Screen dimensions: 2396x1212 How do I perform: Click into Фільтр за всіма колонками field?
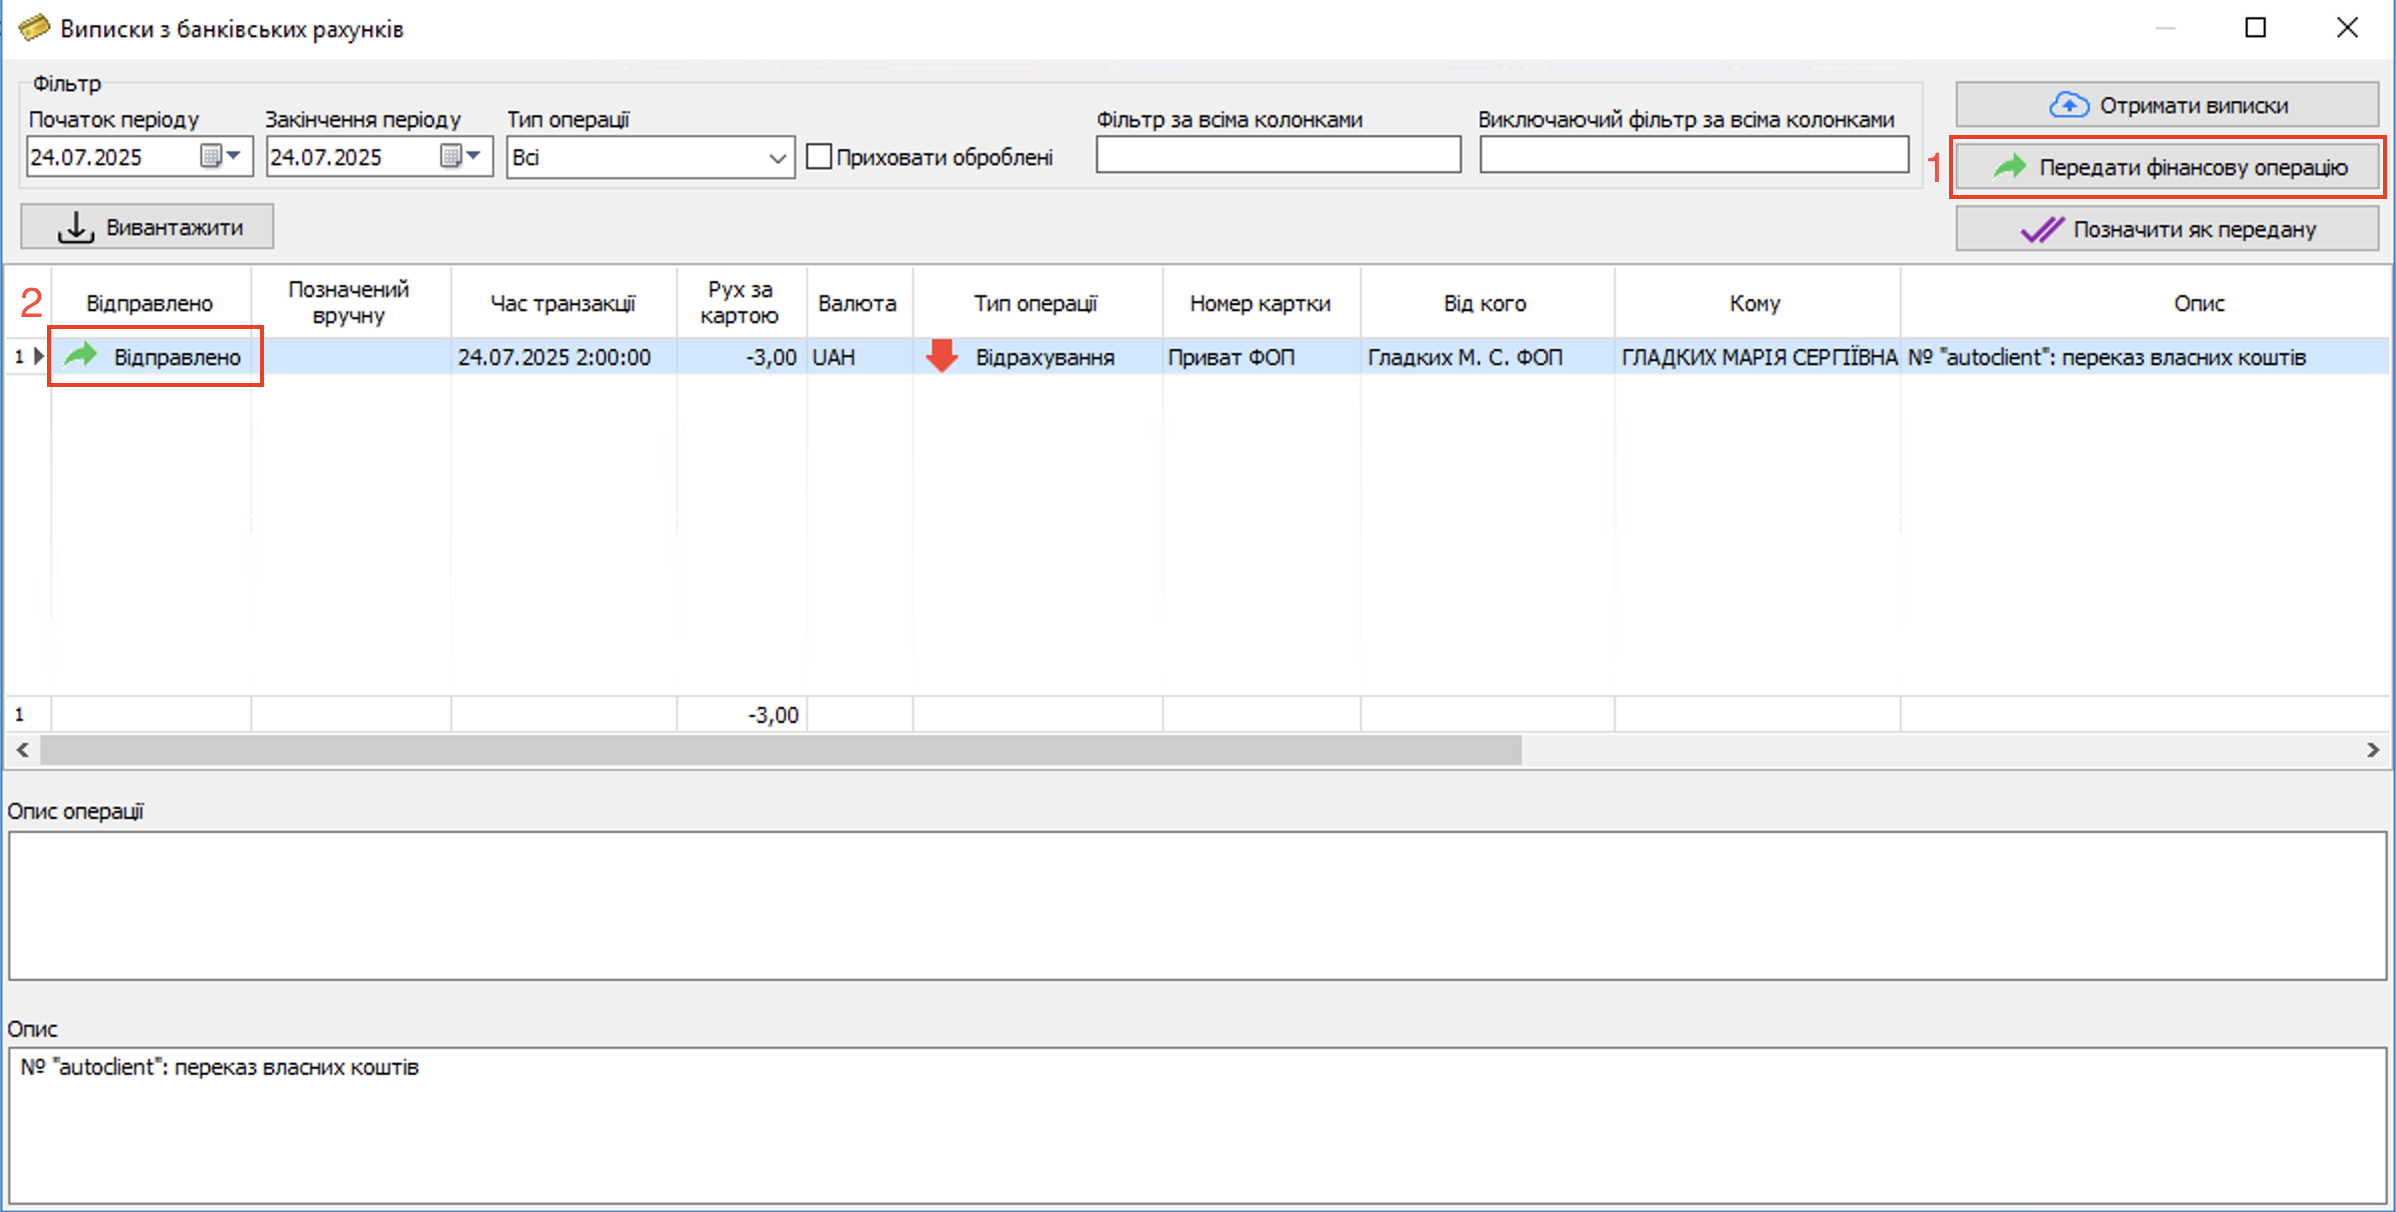pos(1277,156)
